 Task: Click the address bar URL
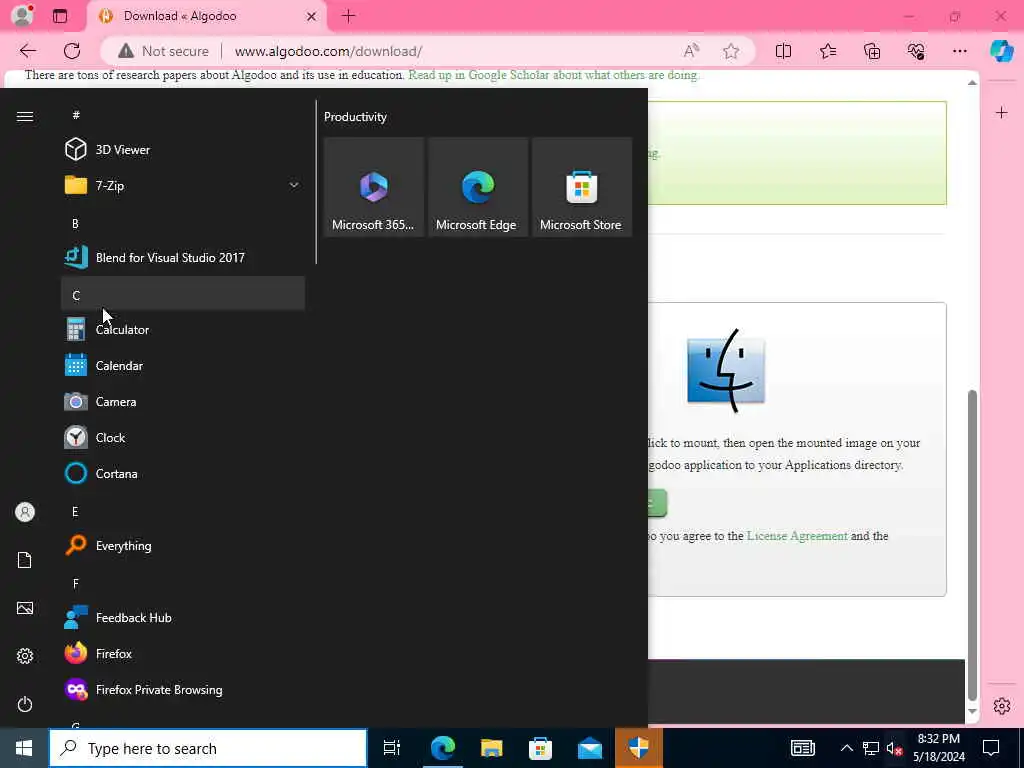[x=328, y=51]
